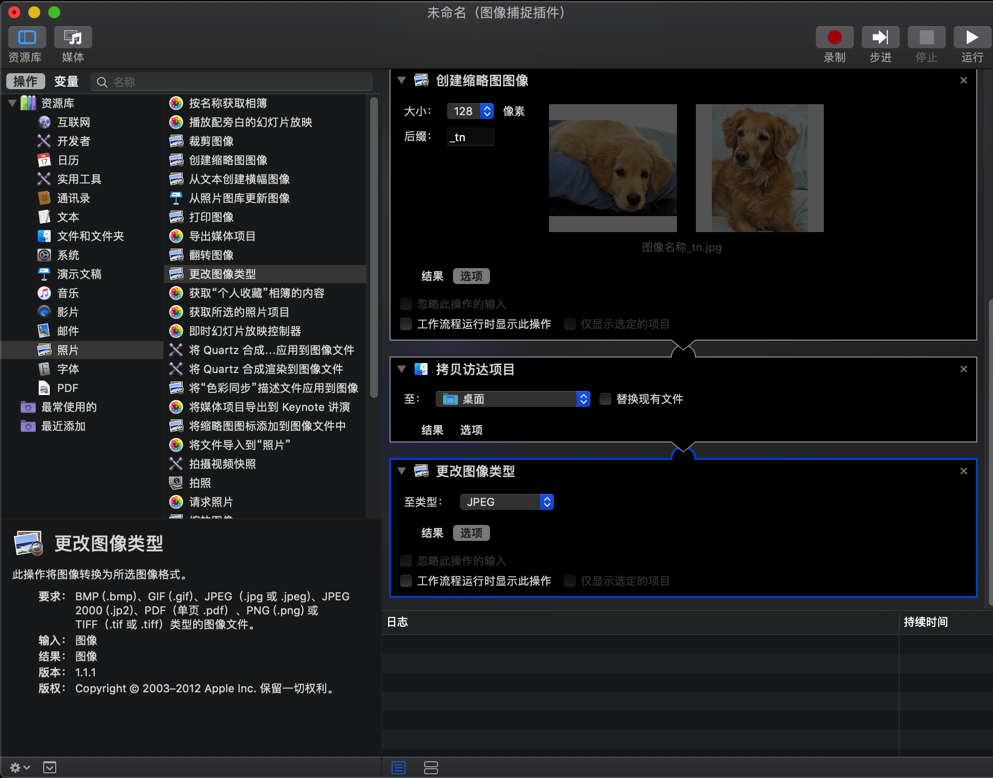993x778 pixels.
Task: Click 选项 in 创建缩略图图像 action
Action: pos(471,276)
